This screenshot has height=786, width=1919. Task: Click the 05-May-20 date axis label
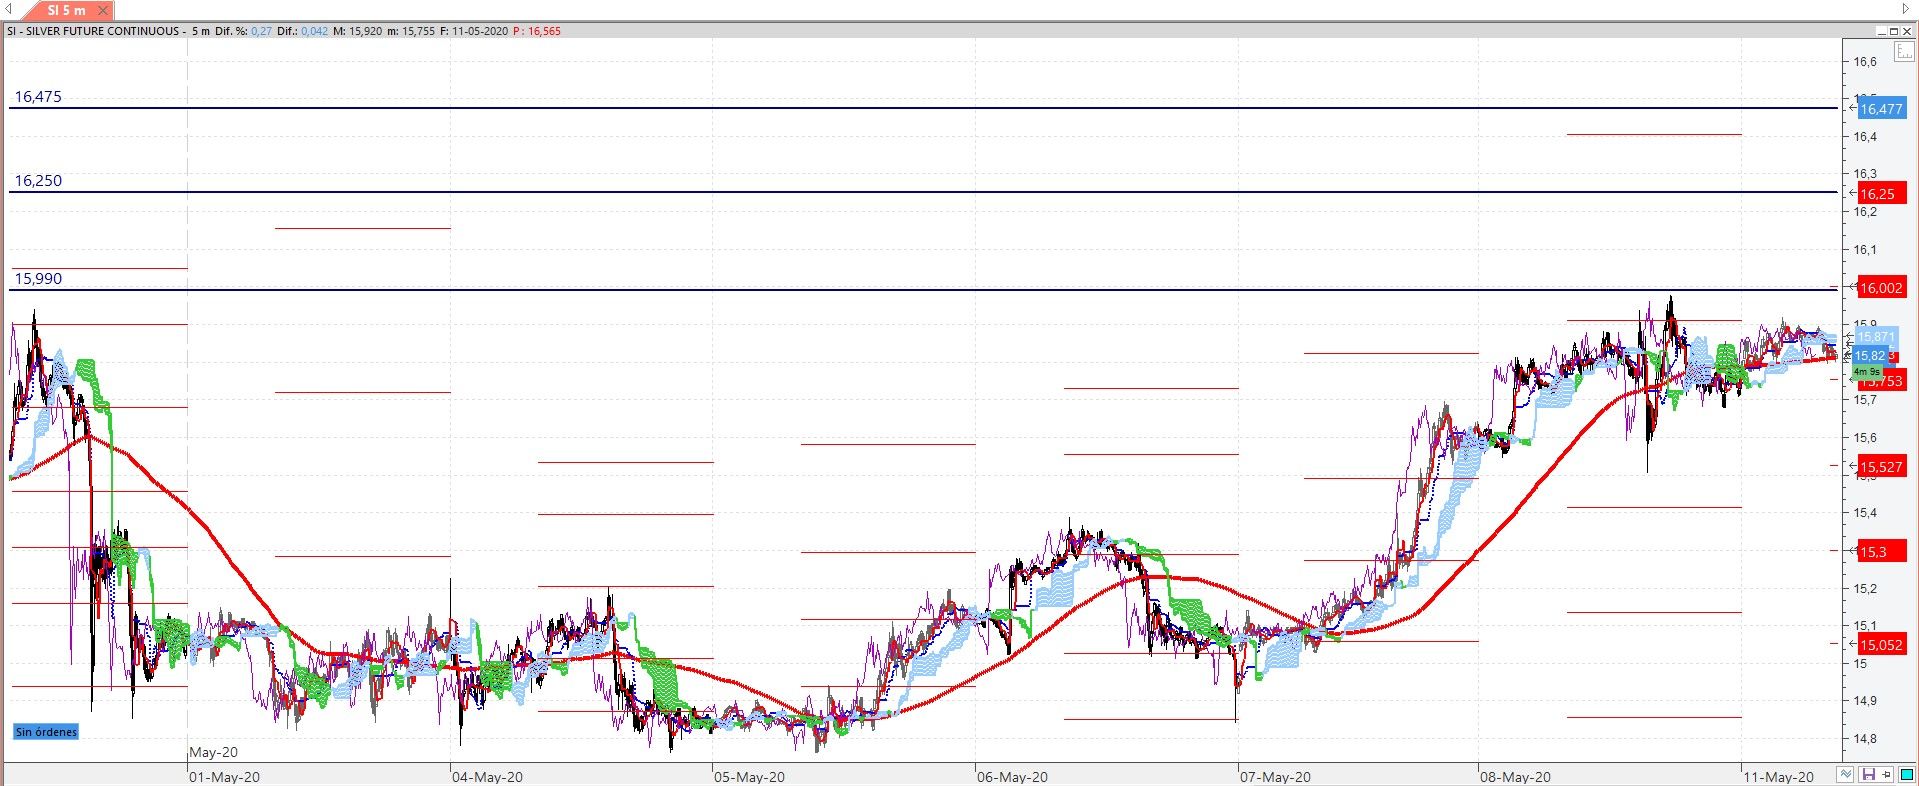pos(749,777)
